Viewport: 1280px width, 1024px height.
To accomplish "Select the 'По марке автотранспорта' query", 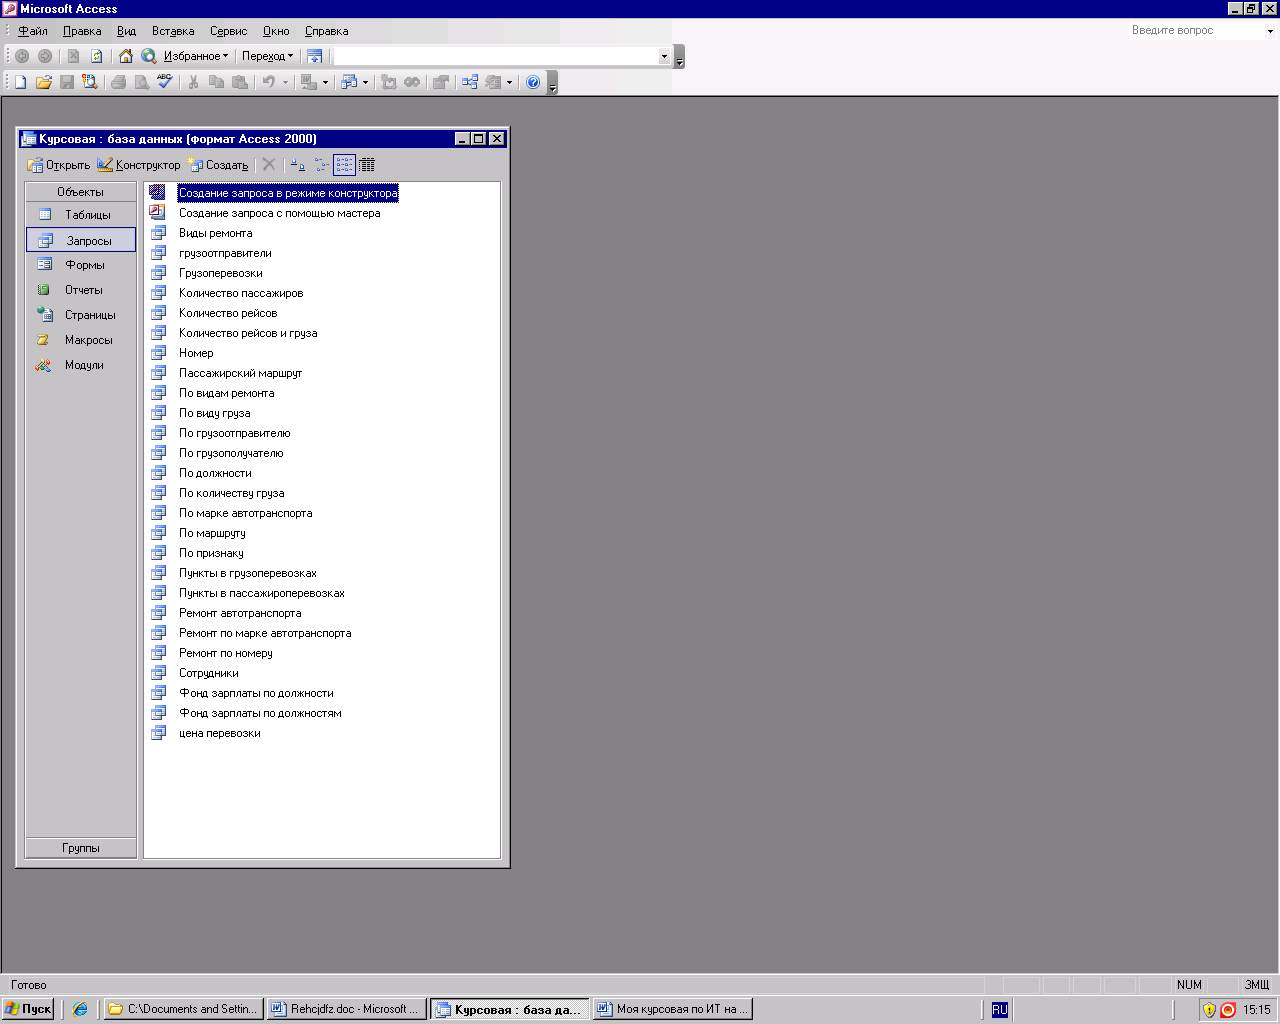I will click(x=245, y=513).
